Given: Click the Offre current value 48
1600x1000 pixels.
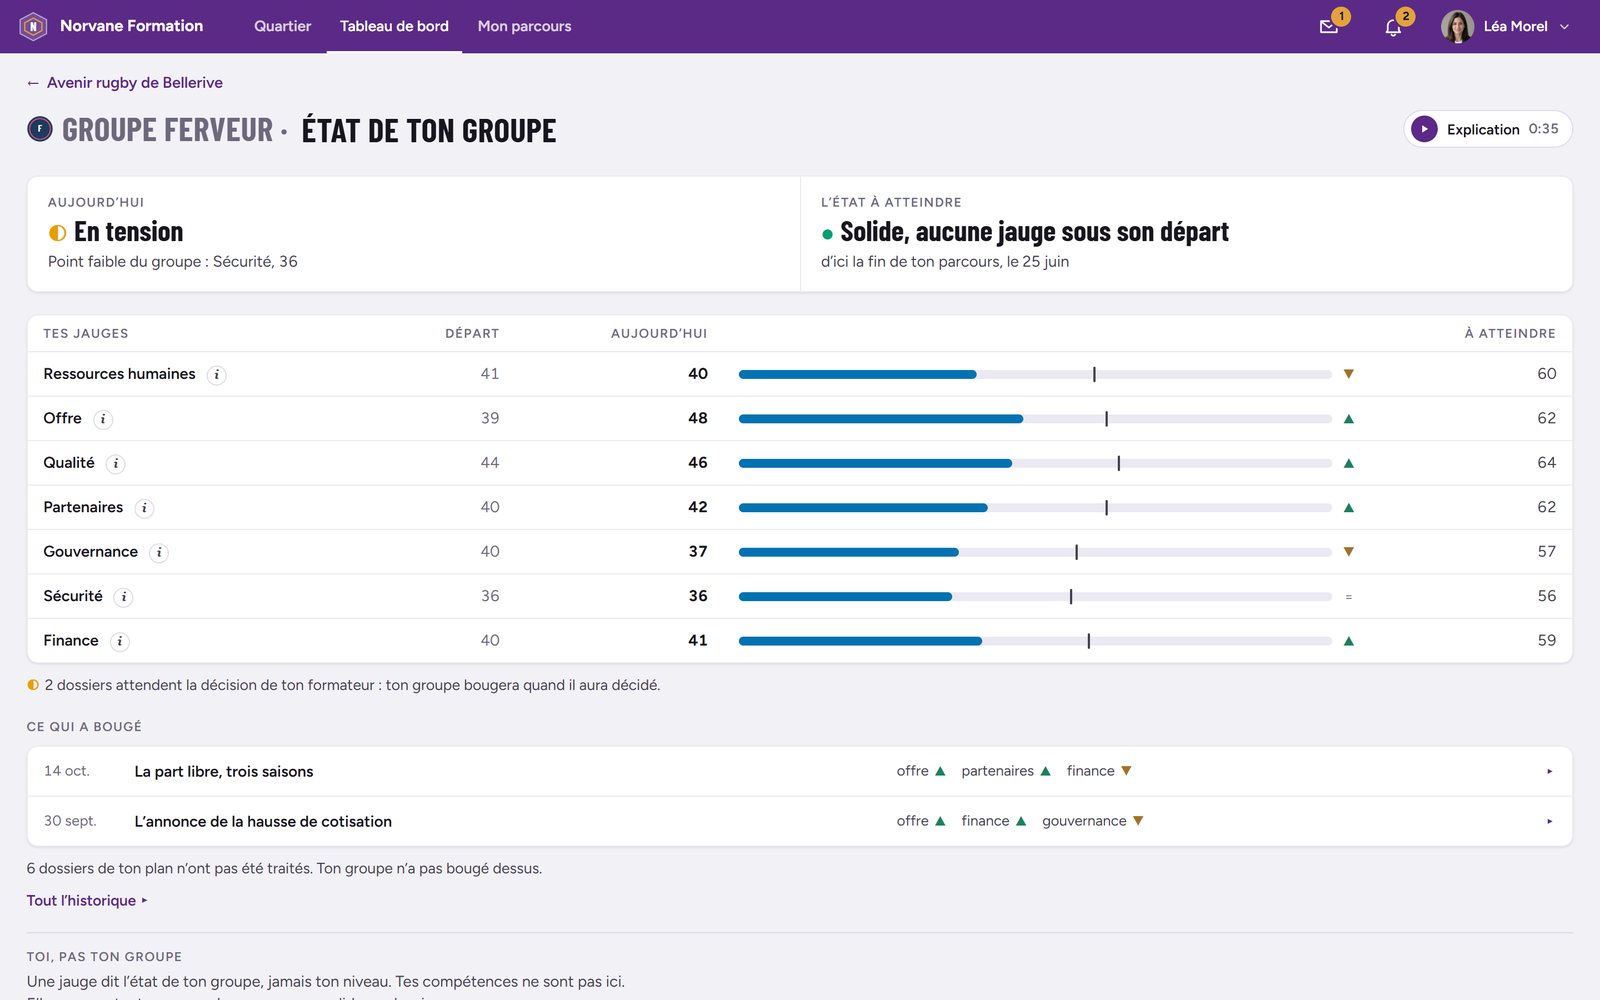Looking at the screenshot, I should (x=698, y=418).
